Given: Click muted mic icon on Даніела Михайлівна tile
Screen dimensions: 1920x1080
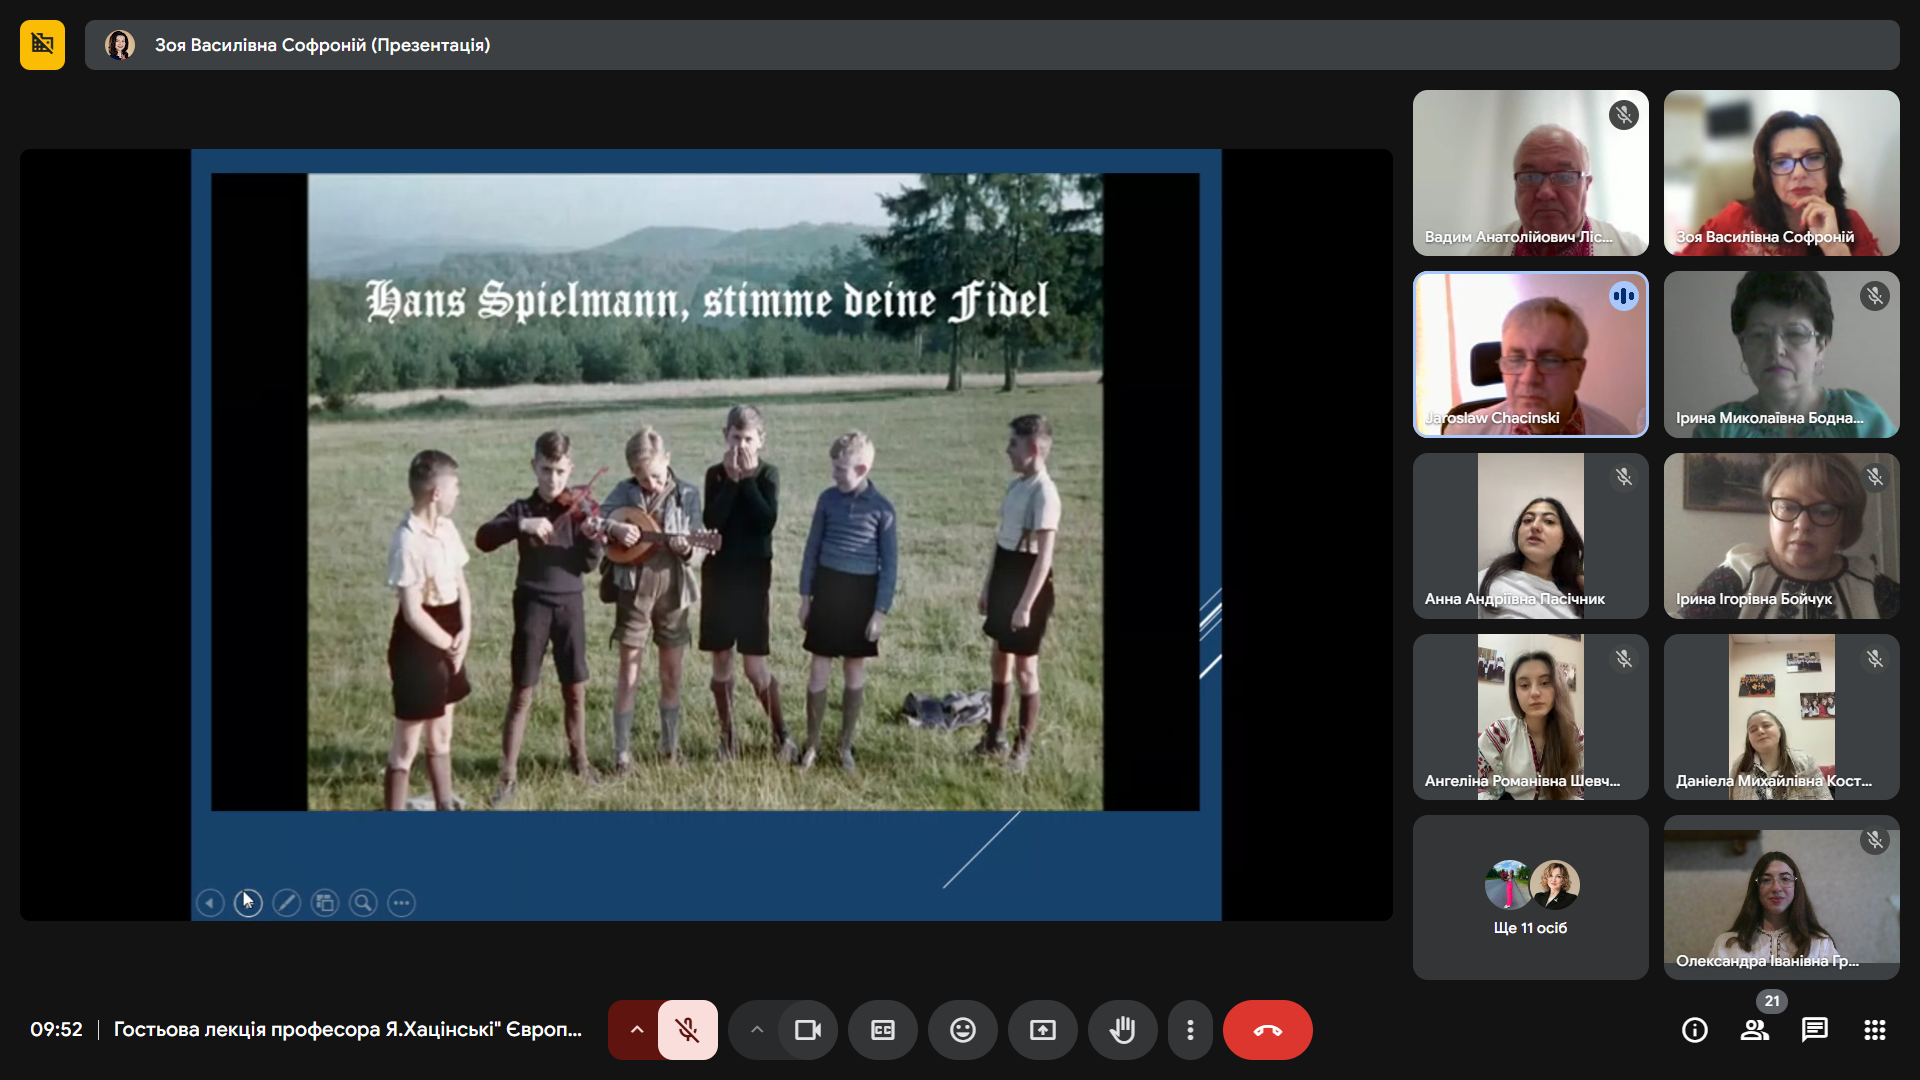Looking at the screenshot, I should pyautogui.click(x=1875, y=659).
